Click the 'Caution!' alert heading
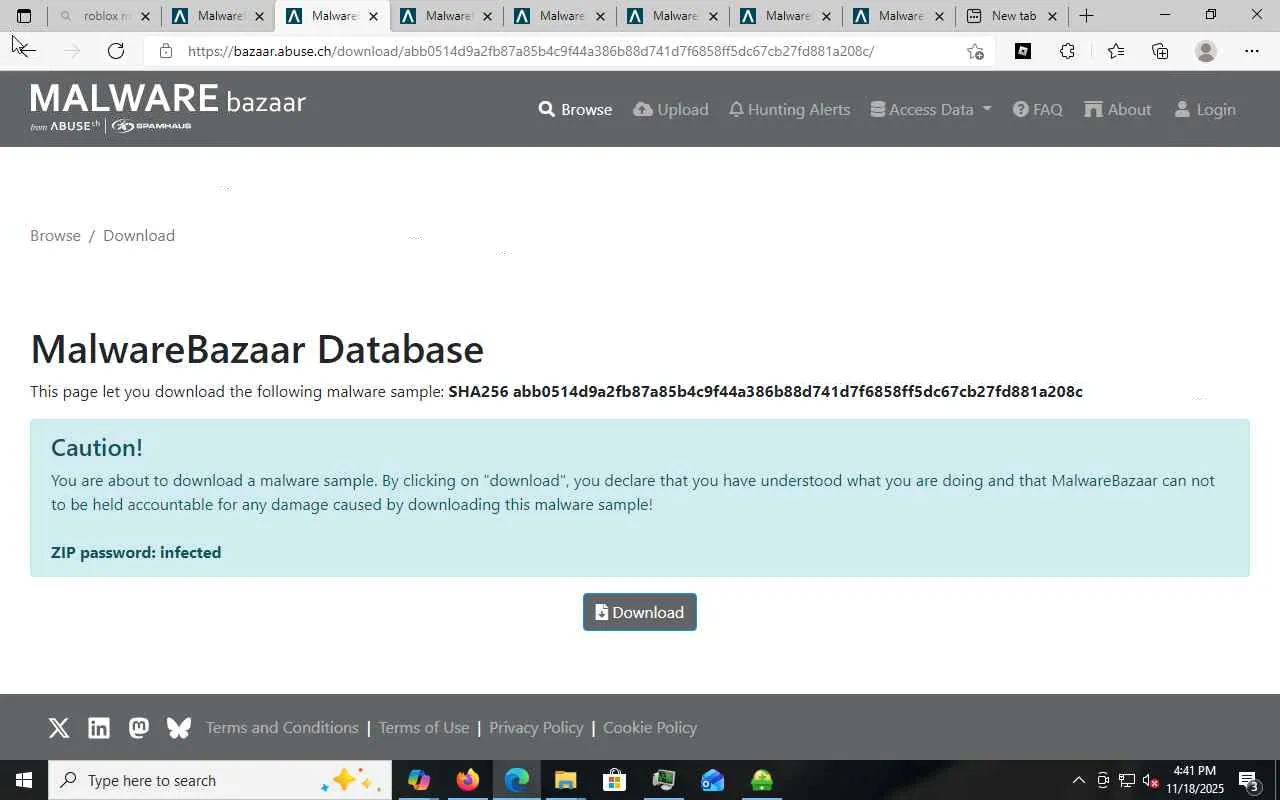 [97, 447]
